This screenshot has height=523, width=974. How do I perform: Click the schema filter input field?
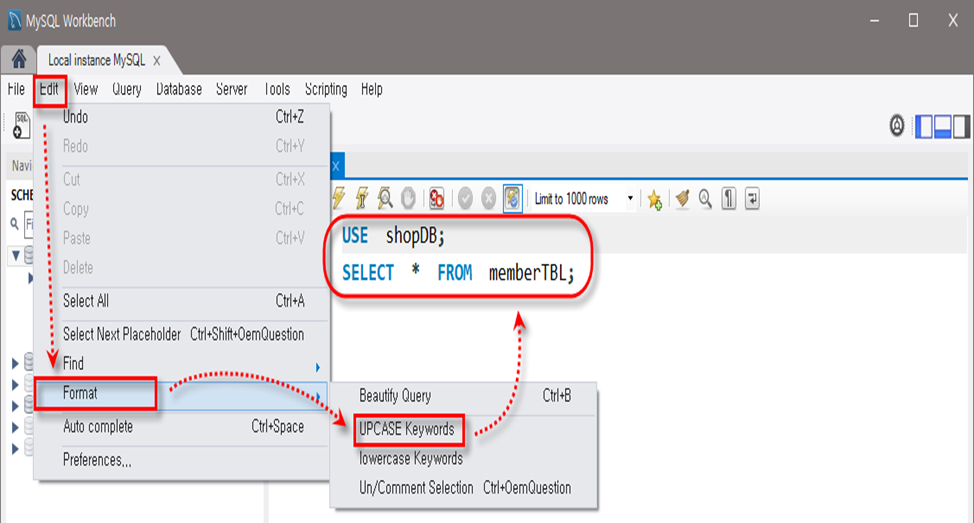click(x=29, y=224)
